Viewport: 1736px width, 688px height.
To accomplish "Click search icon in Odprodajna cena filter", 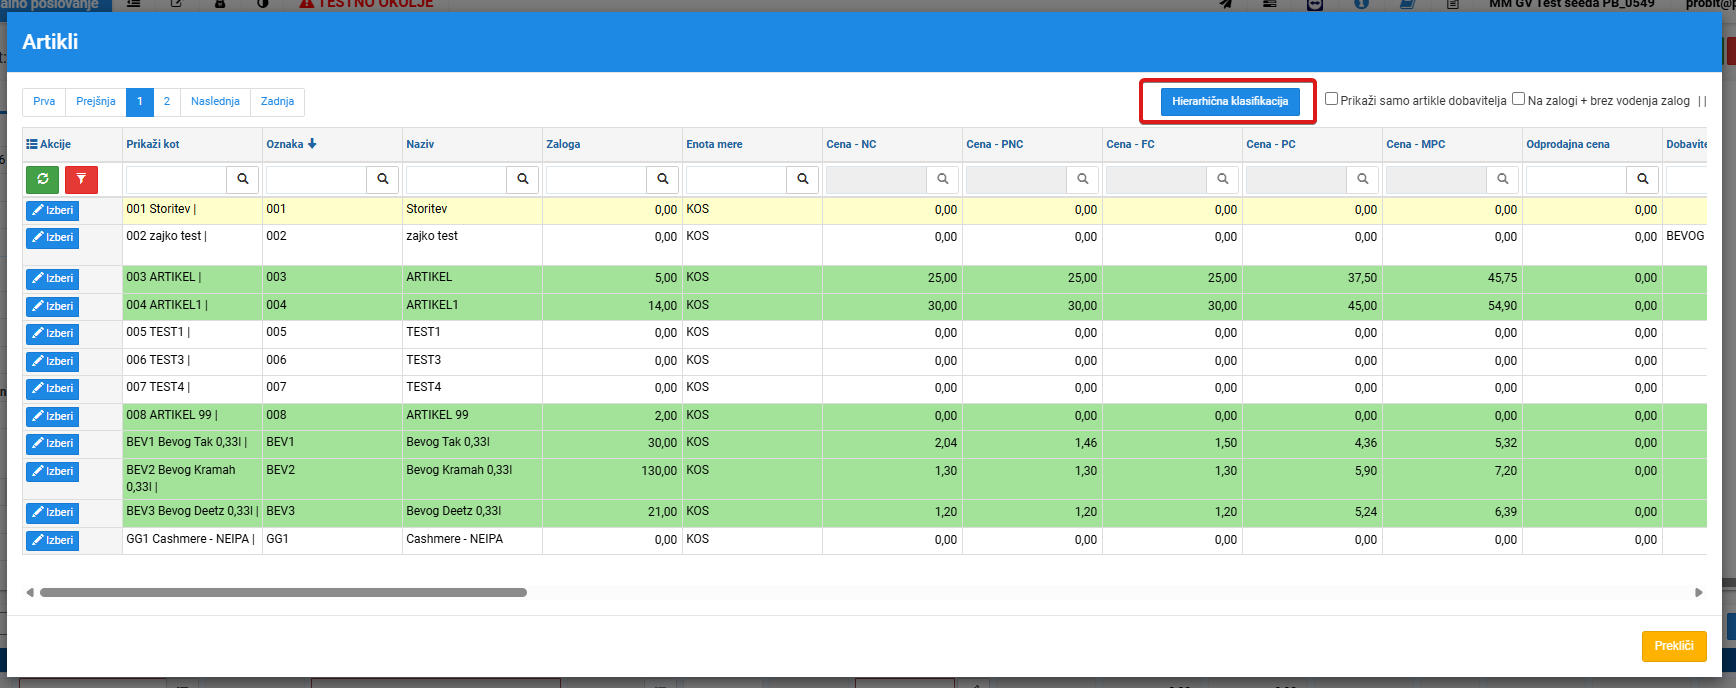I will point(1643,180).
